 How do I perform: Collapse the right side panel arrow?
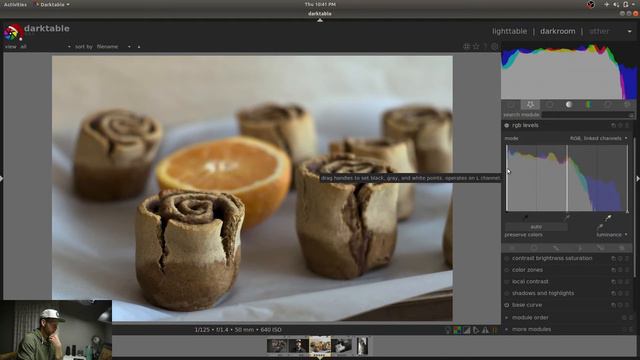coord(638,178)
